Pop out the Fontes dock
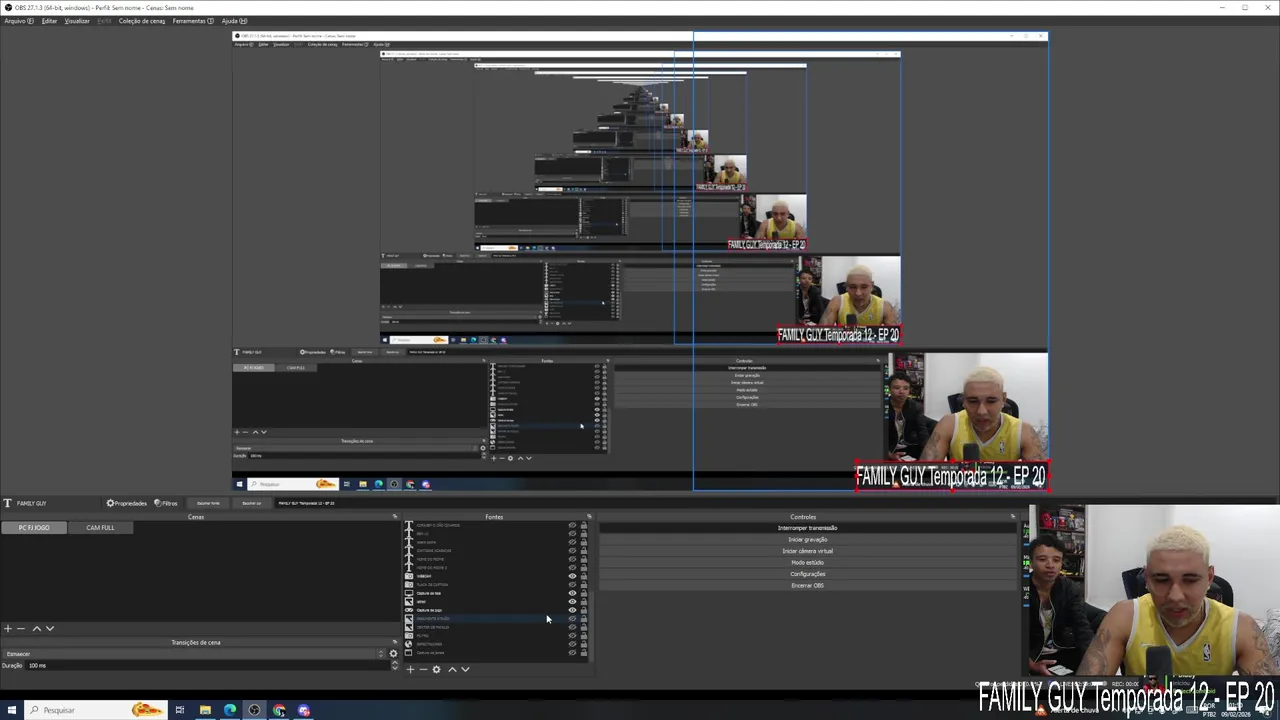Image resolution: width=1280 pixels, height=720 pixels. (x=589, y=517)
